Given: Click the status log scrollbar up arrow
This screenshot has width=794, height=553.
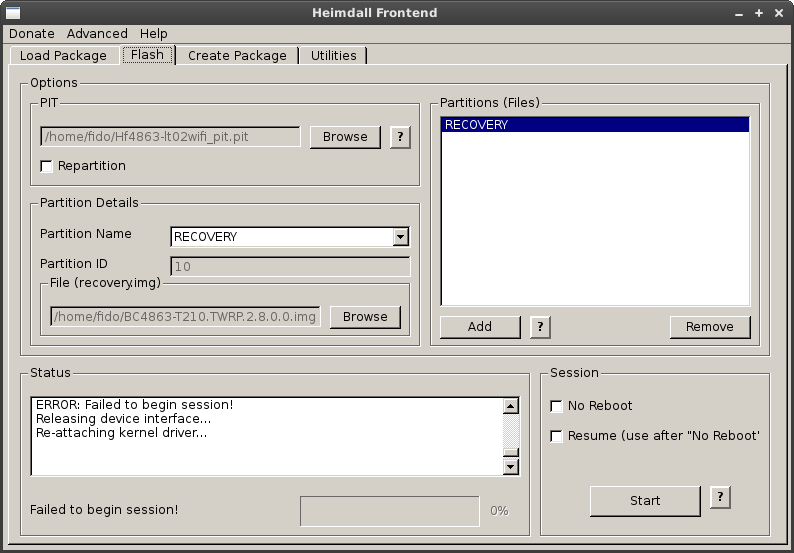Looking at the screenshot, I should pyautogui.click(x=510, y=406).
